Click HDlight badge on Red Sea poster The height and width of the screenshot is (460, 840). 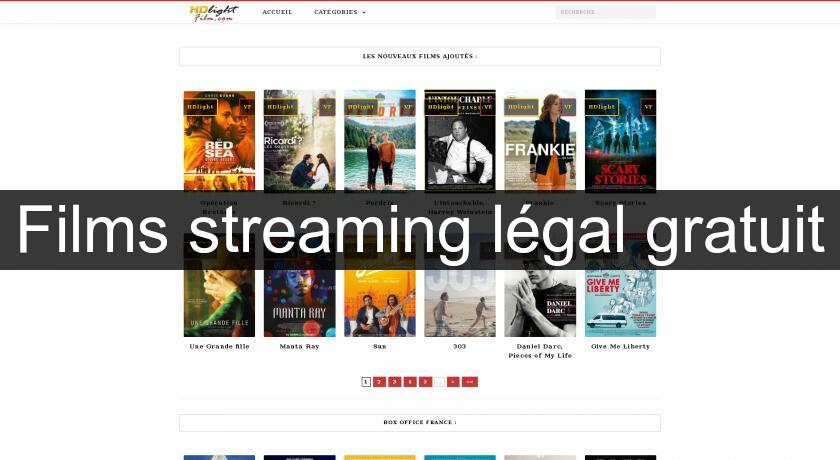coord(200,107)
